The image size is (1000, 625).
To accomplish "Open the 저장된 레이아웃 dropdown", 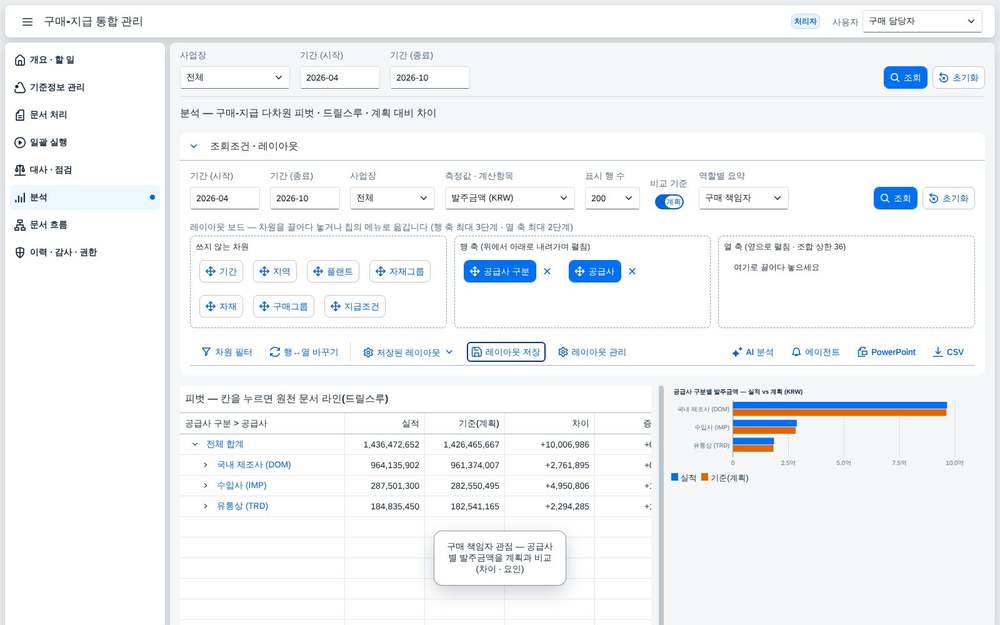I will pyautogui.click(x=408, y=352).
